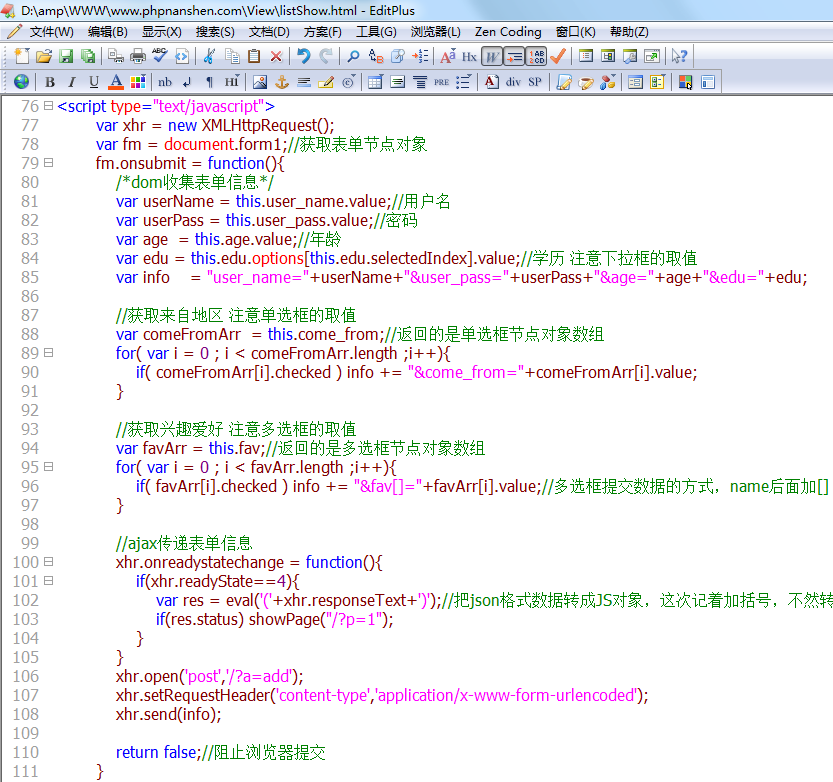
Task: Insert paragraph tag with pilcrow icon
Action: pos(209,82)
